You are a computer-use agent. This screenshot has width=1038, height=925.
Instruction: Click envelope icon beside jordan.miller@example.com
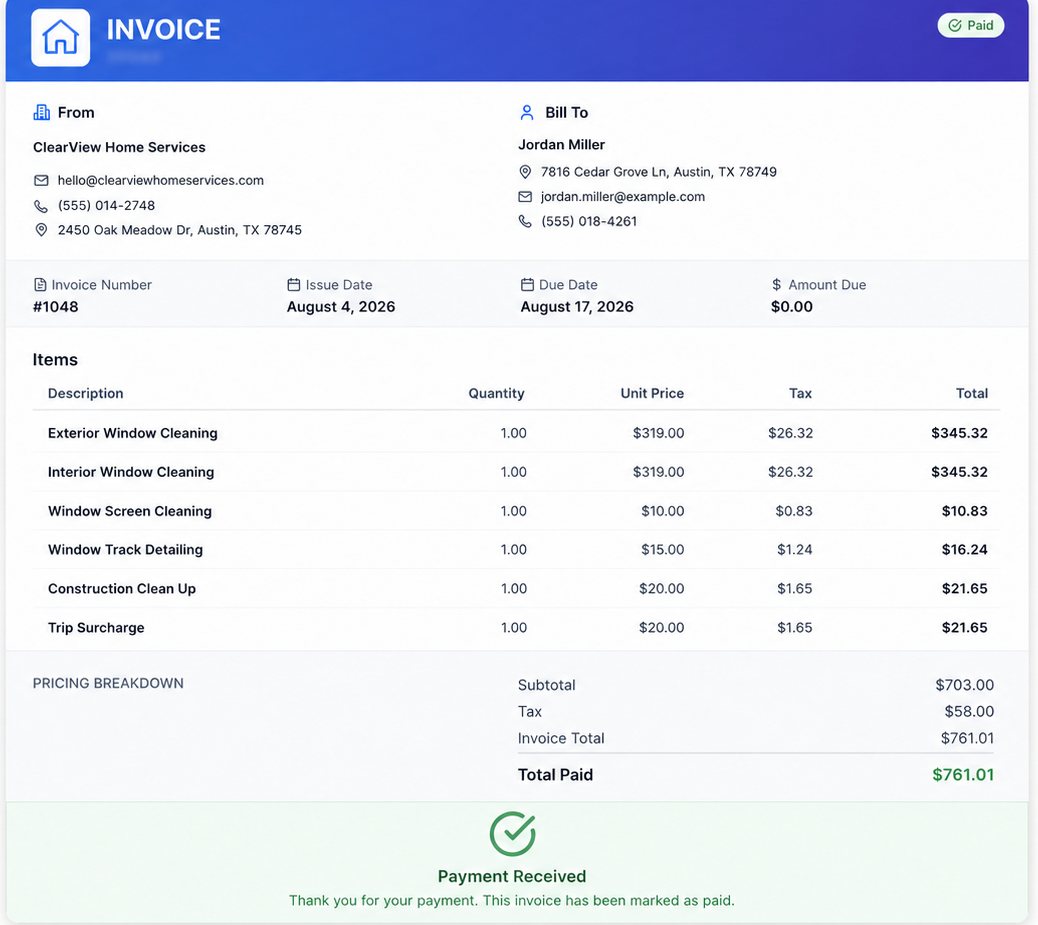[x=525, y=197]
